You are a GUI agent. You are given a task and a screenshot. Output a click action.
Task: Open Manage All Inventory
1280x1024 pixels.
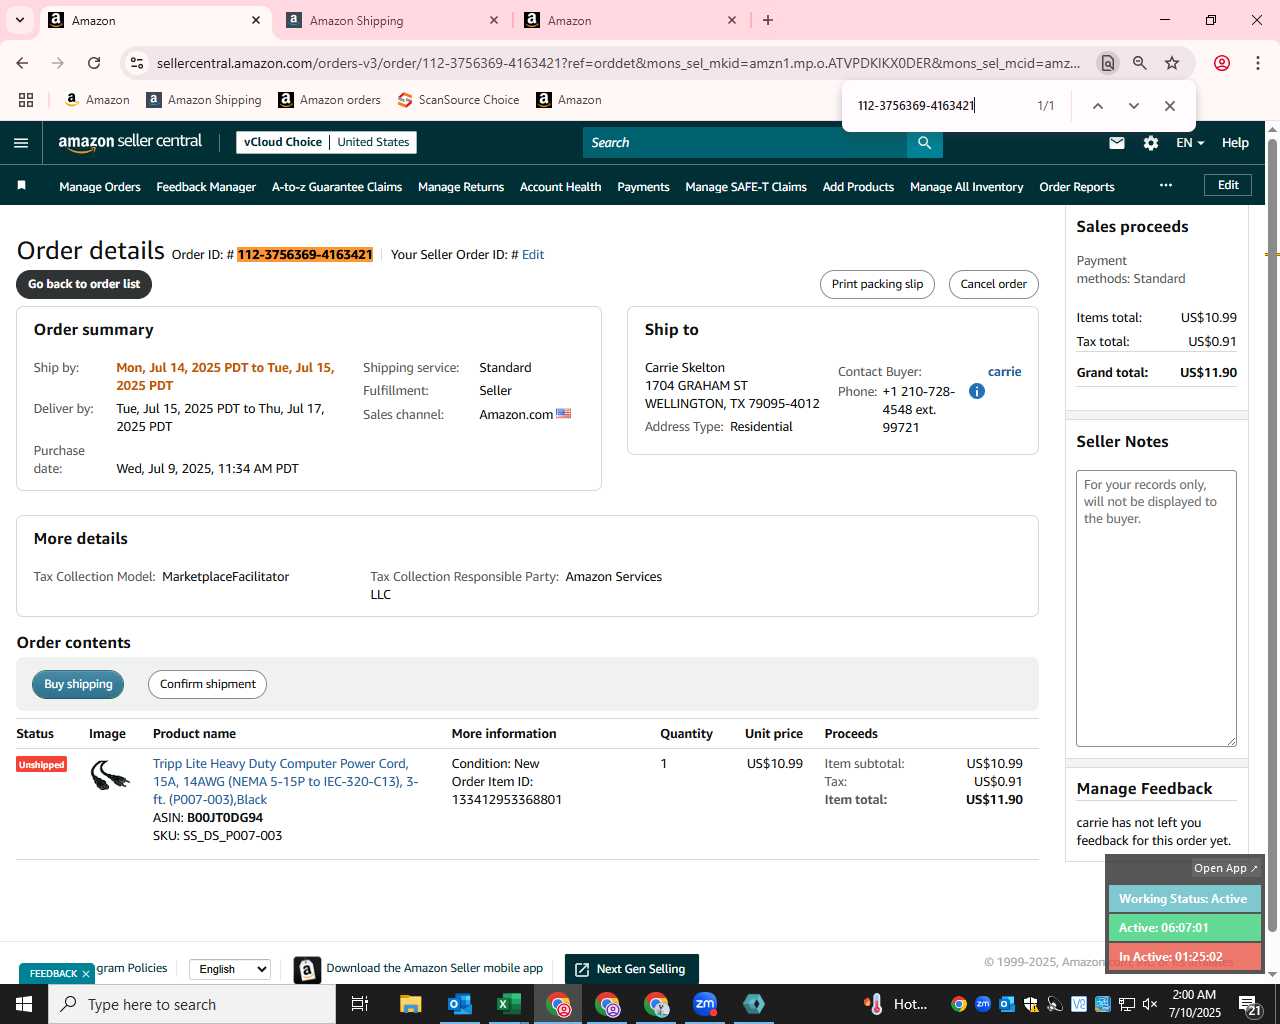(x=967, y=187)
